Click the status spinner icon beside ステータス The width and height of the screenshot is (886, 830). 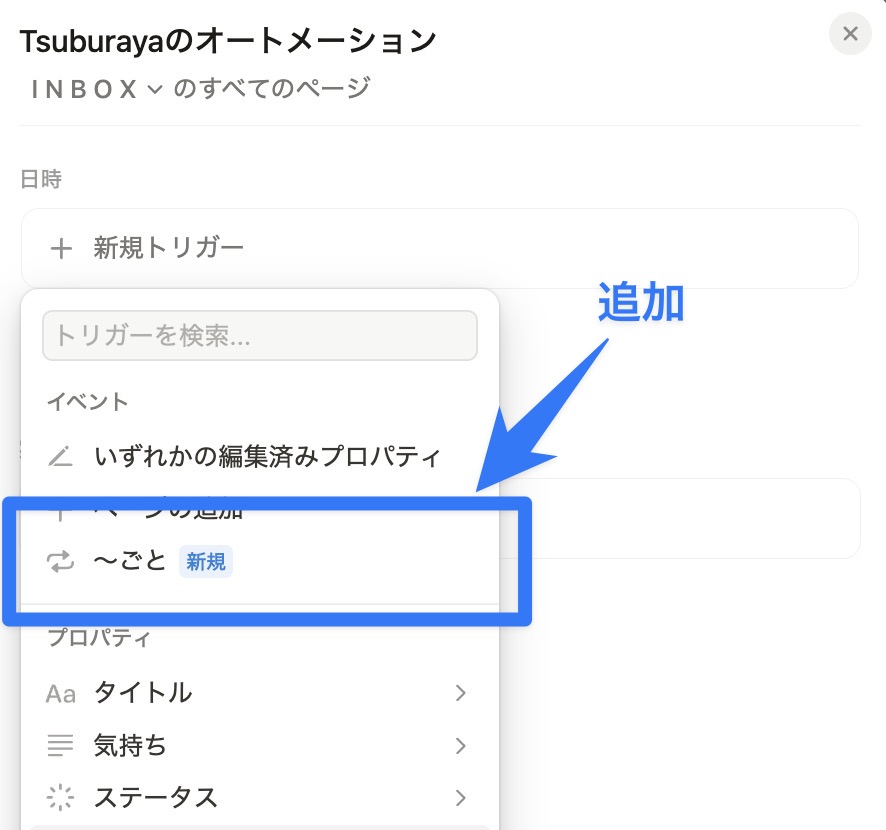coord(60,797)
